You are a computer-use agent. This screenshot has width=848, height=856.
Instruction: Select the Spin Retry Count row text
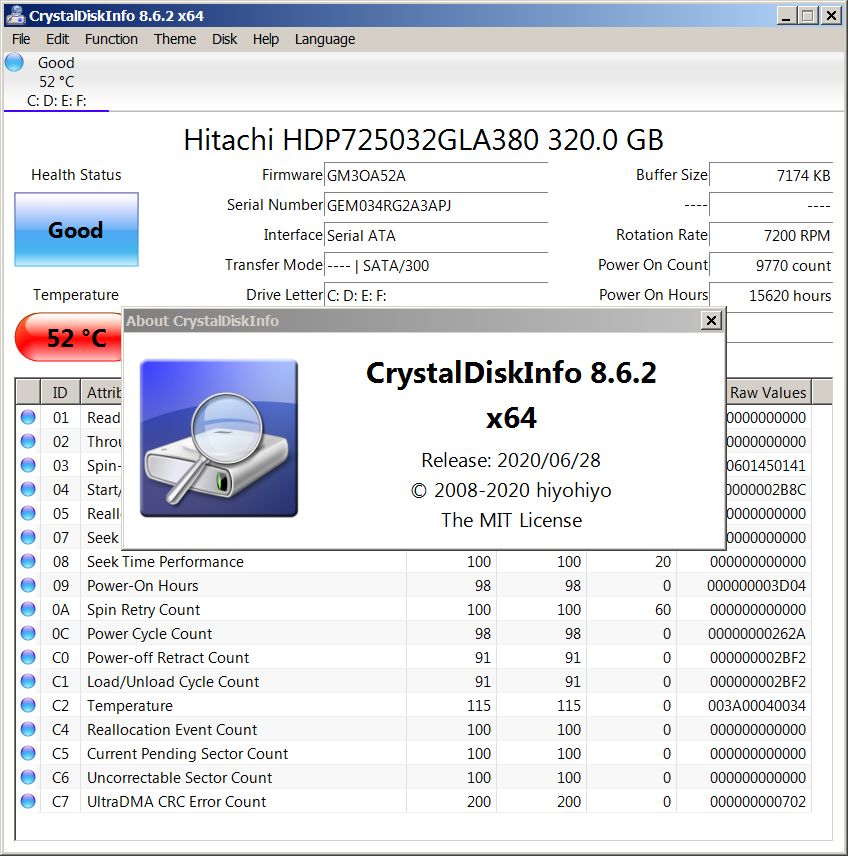click(x=144, y=610)
